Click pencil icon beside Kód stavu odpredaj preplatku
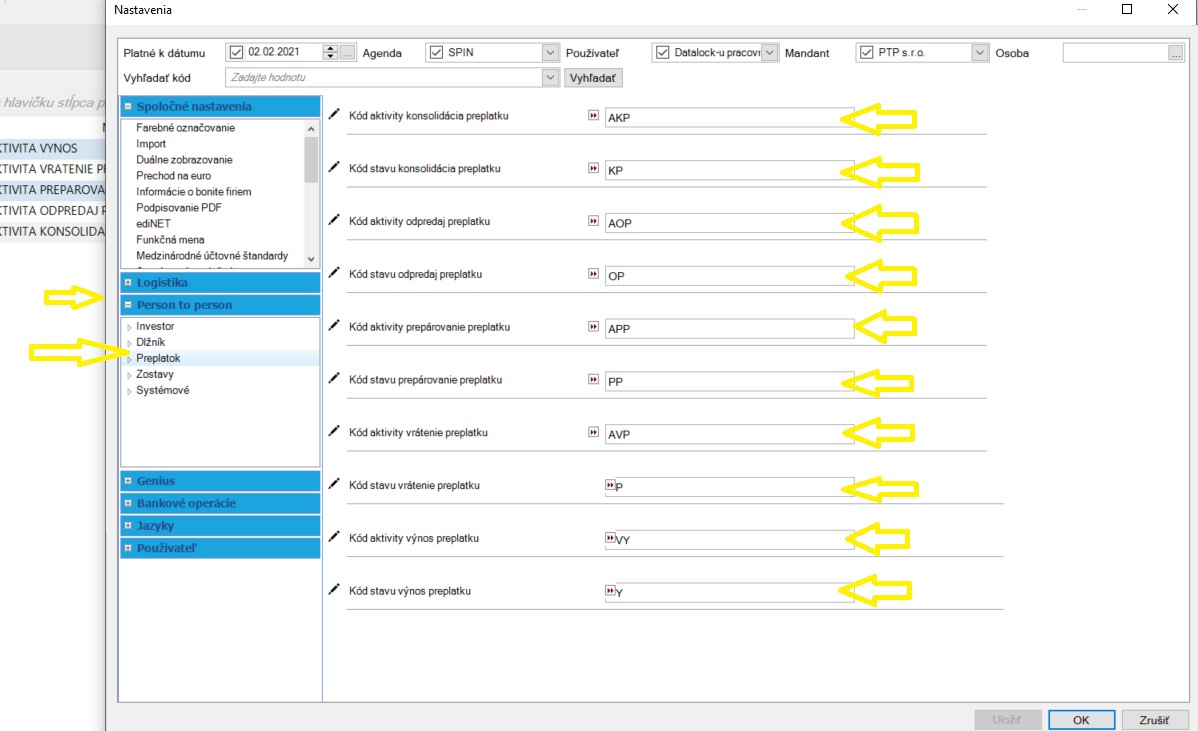The width and height of the screenshot is (1198, 731). click(x=334, y=273)
